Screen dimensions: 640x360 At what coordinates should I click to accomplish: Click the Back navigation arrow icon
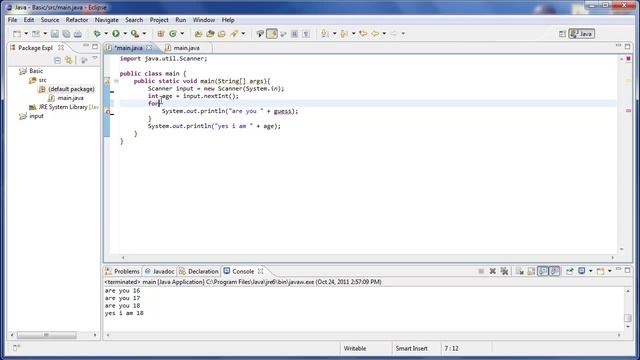point(375,34)
